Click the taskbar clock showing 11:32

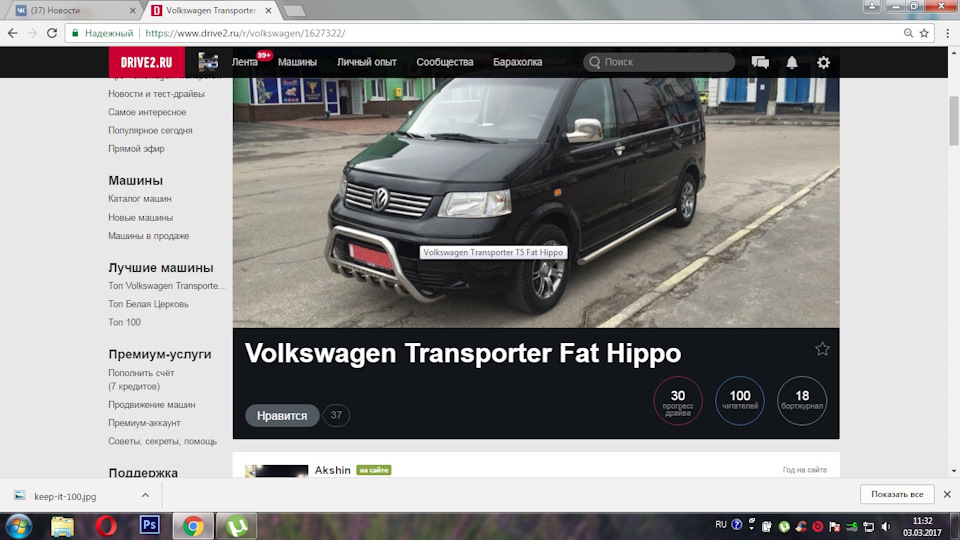(x=922, y=527)
